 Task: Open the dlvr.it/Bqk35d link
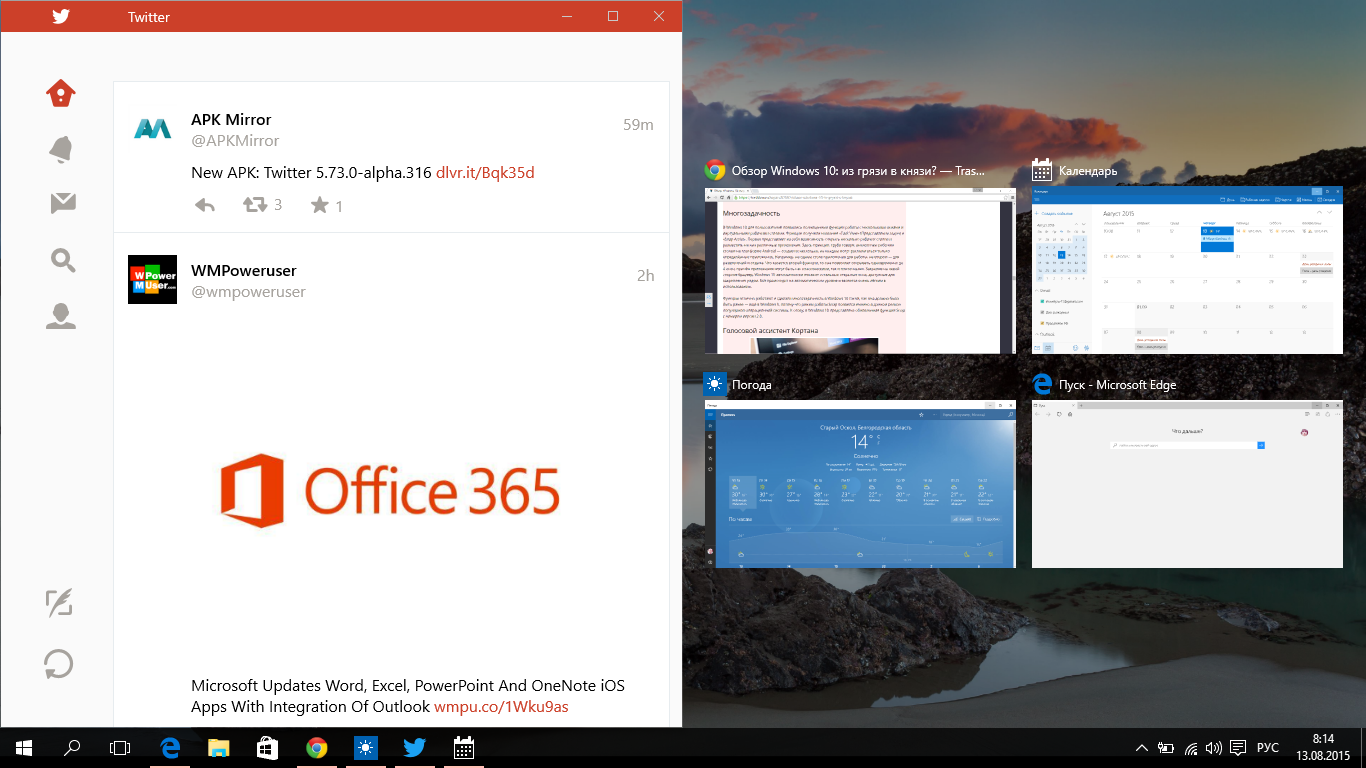click(x=485, y=172)
